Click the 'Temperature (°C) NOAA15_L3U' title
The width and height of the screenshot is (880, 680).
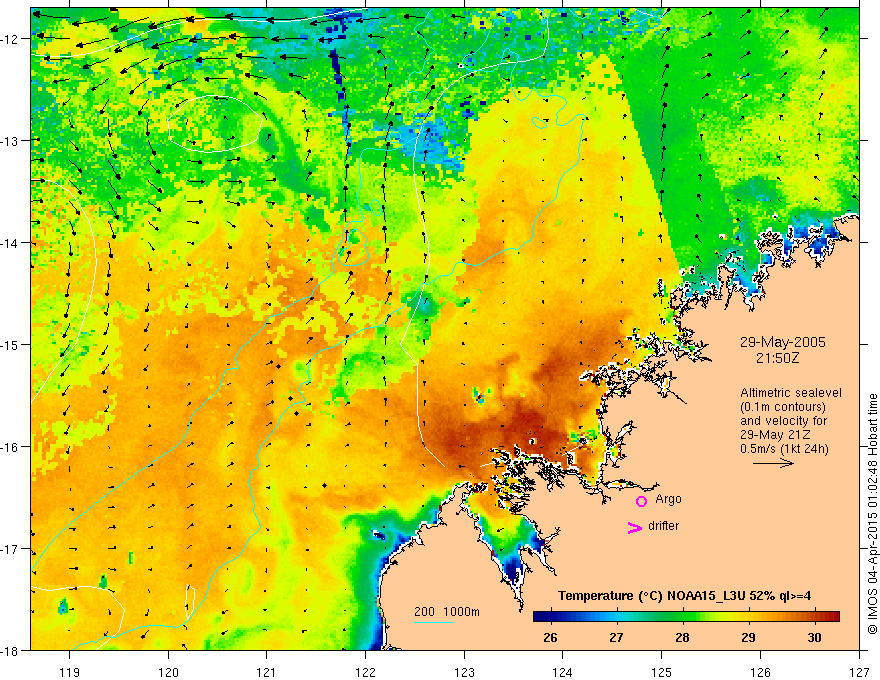pyautogui.click(x=652, y=596)
